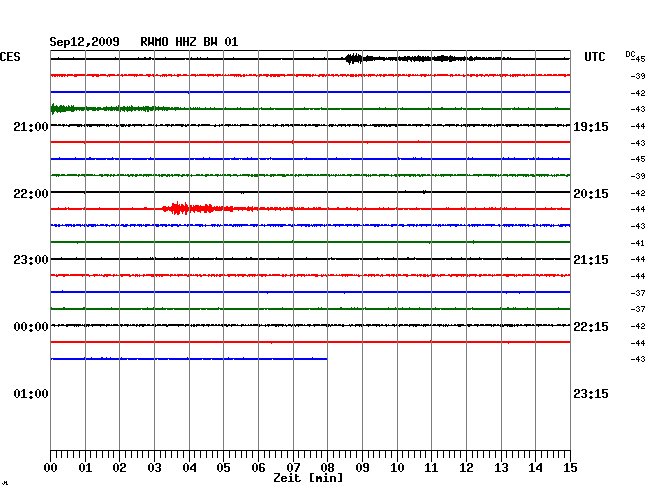Click the 20:15 UTC time label

point(591,194)
